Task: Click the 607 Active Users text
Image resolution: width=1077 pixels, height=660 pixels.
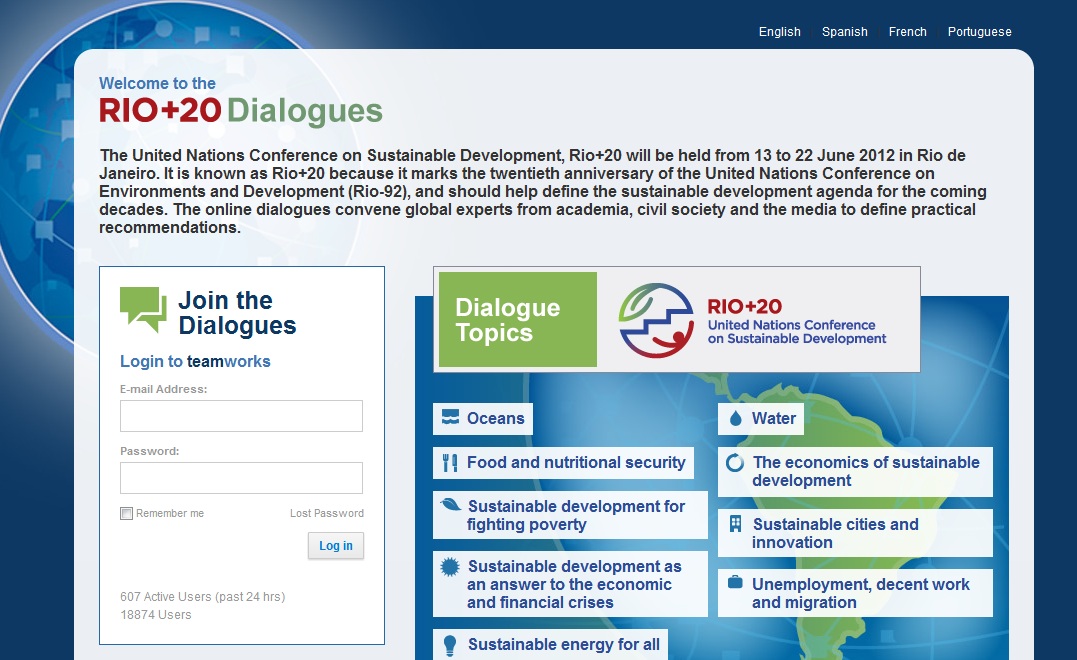Action: pyautogui.click(x=203, y=597)
